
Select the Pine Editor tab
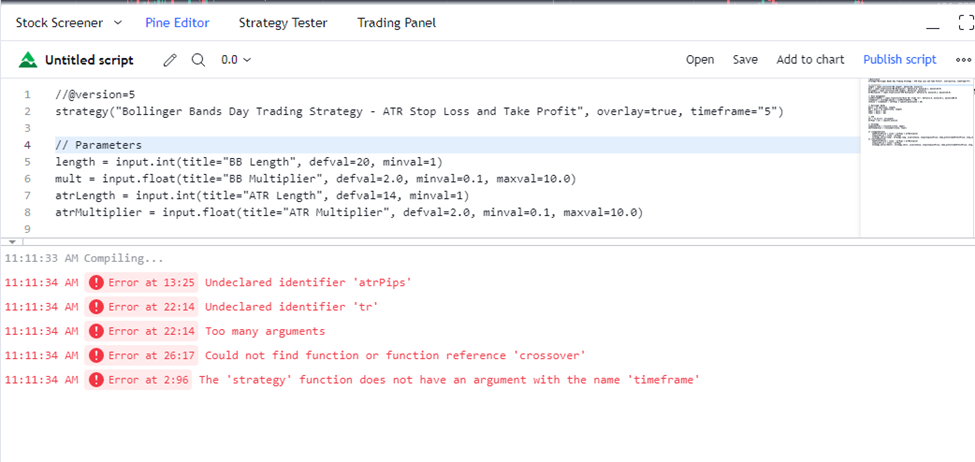[x=177, y=23]
